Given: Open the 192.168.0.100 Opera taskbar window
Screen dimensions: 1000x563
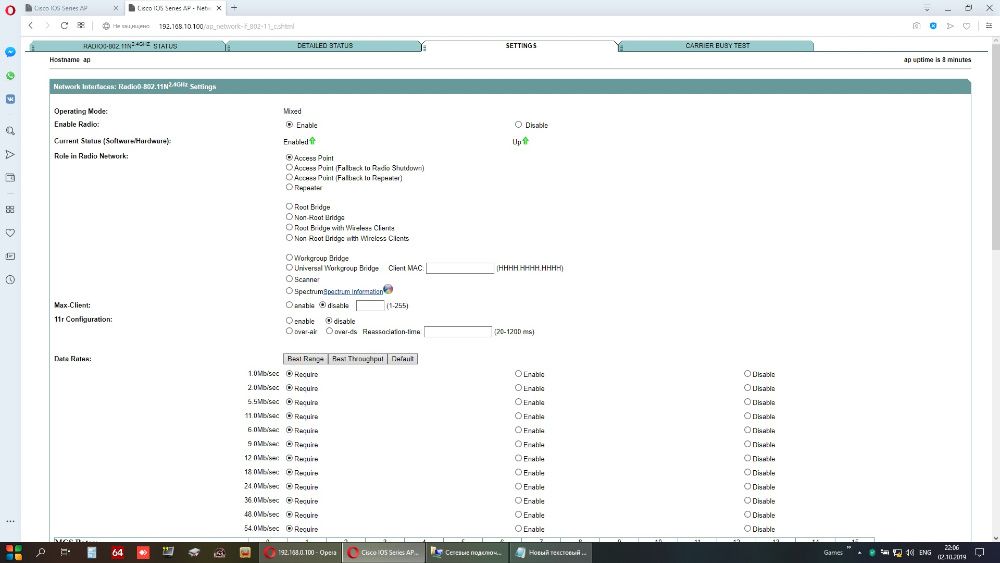Looking at the screenshot, I should click(302, 552).
